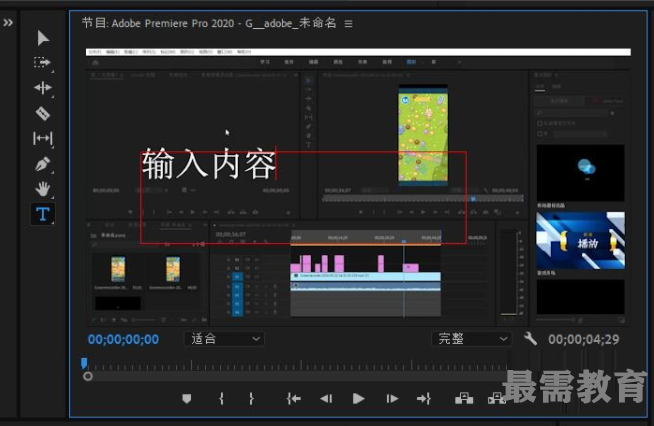Select the Type tool
654x426 pixels.
click(42, 214)
